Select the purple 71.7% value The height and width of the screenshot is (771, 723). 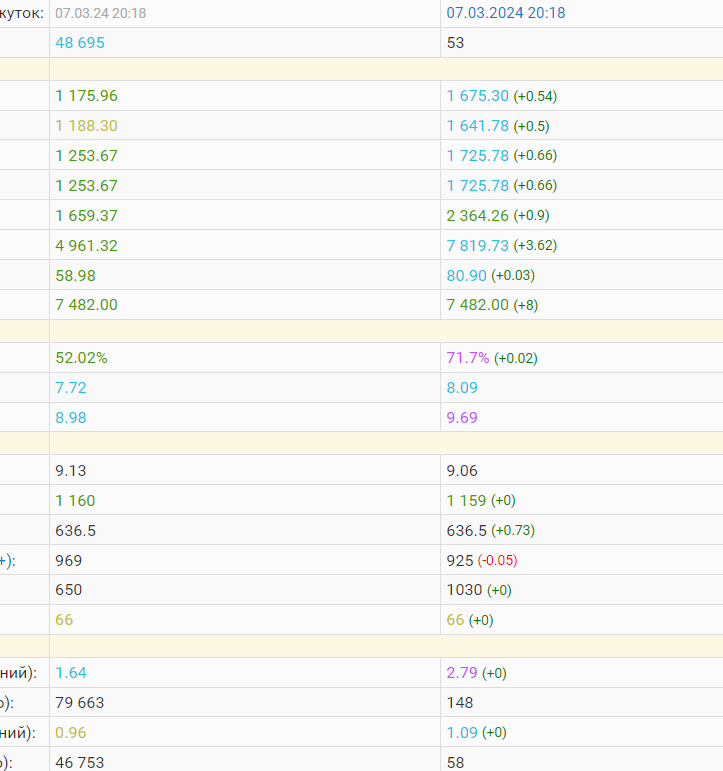(x=468, y=358)
